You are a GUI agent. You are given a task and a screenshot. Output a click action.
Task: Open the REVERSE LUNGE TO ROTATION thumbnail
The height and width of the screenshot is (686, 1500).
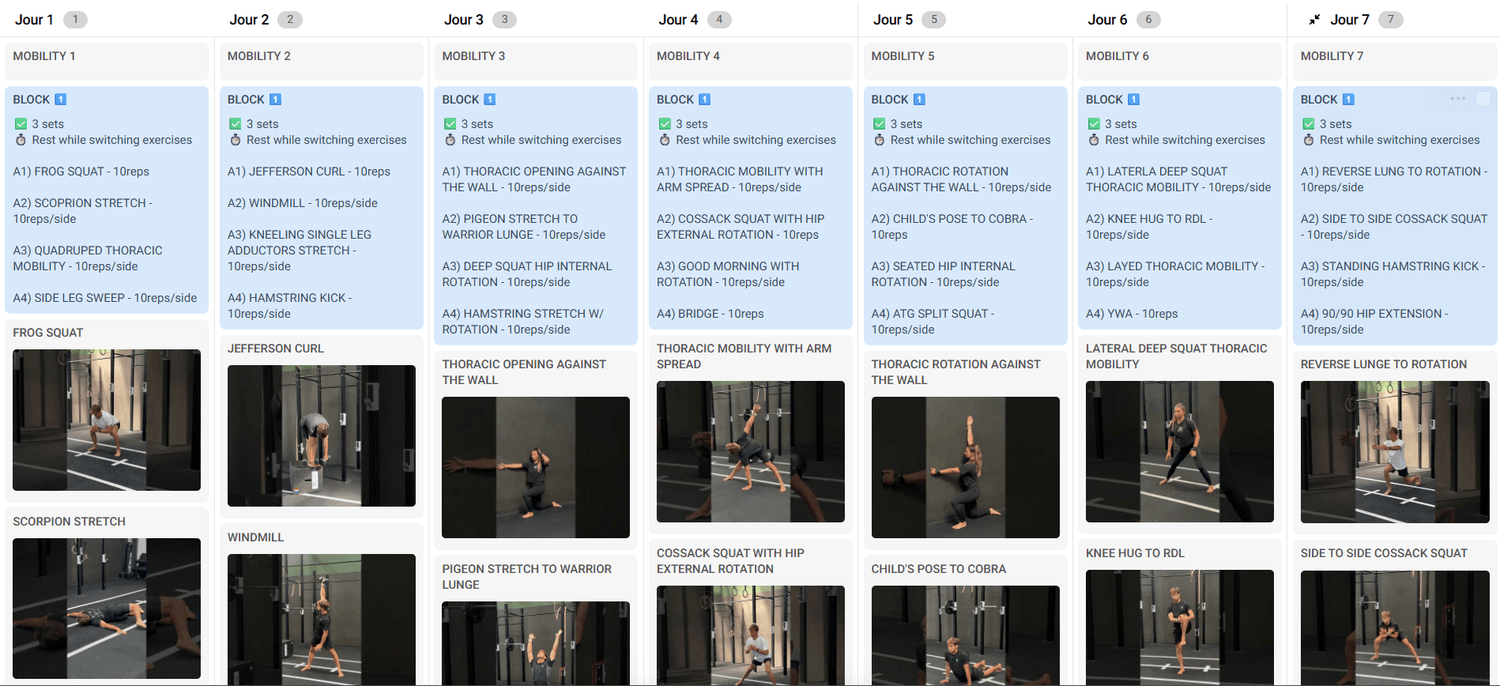(1395, 451)
